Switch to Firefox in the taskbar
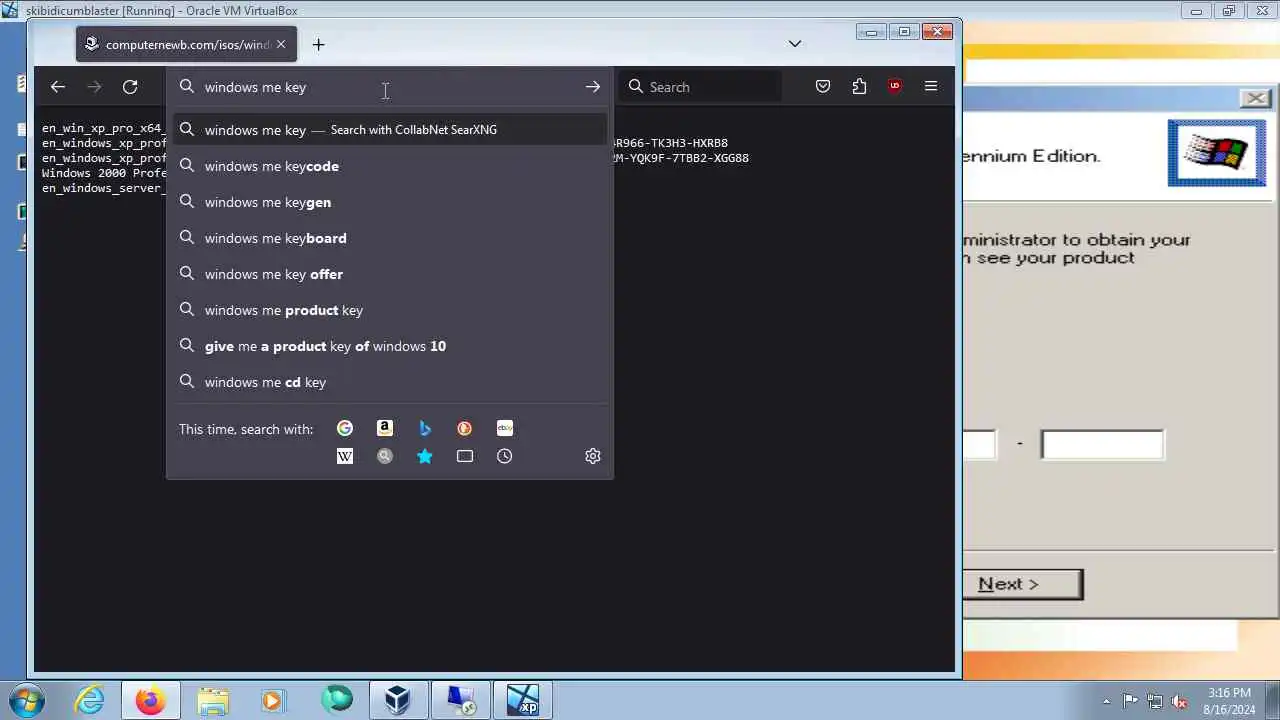1280x720 pixels. click(151, 700)
